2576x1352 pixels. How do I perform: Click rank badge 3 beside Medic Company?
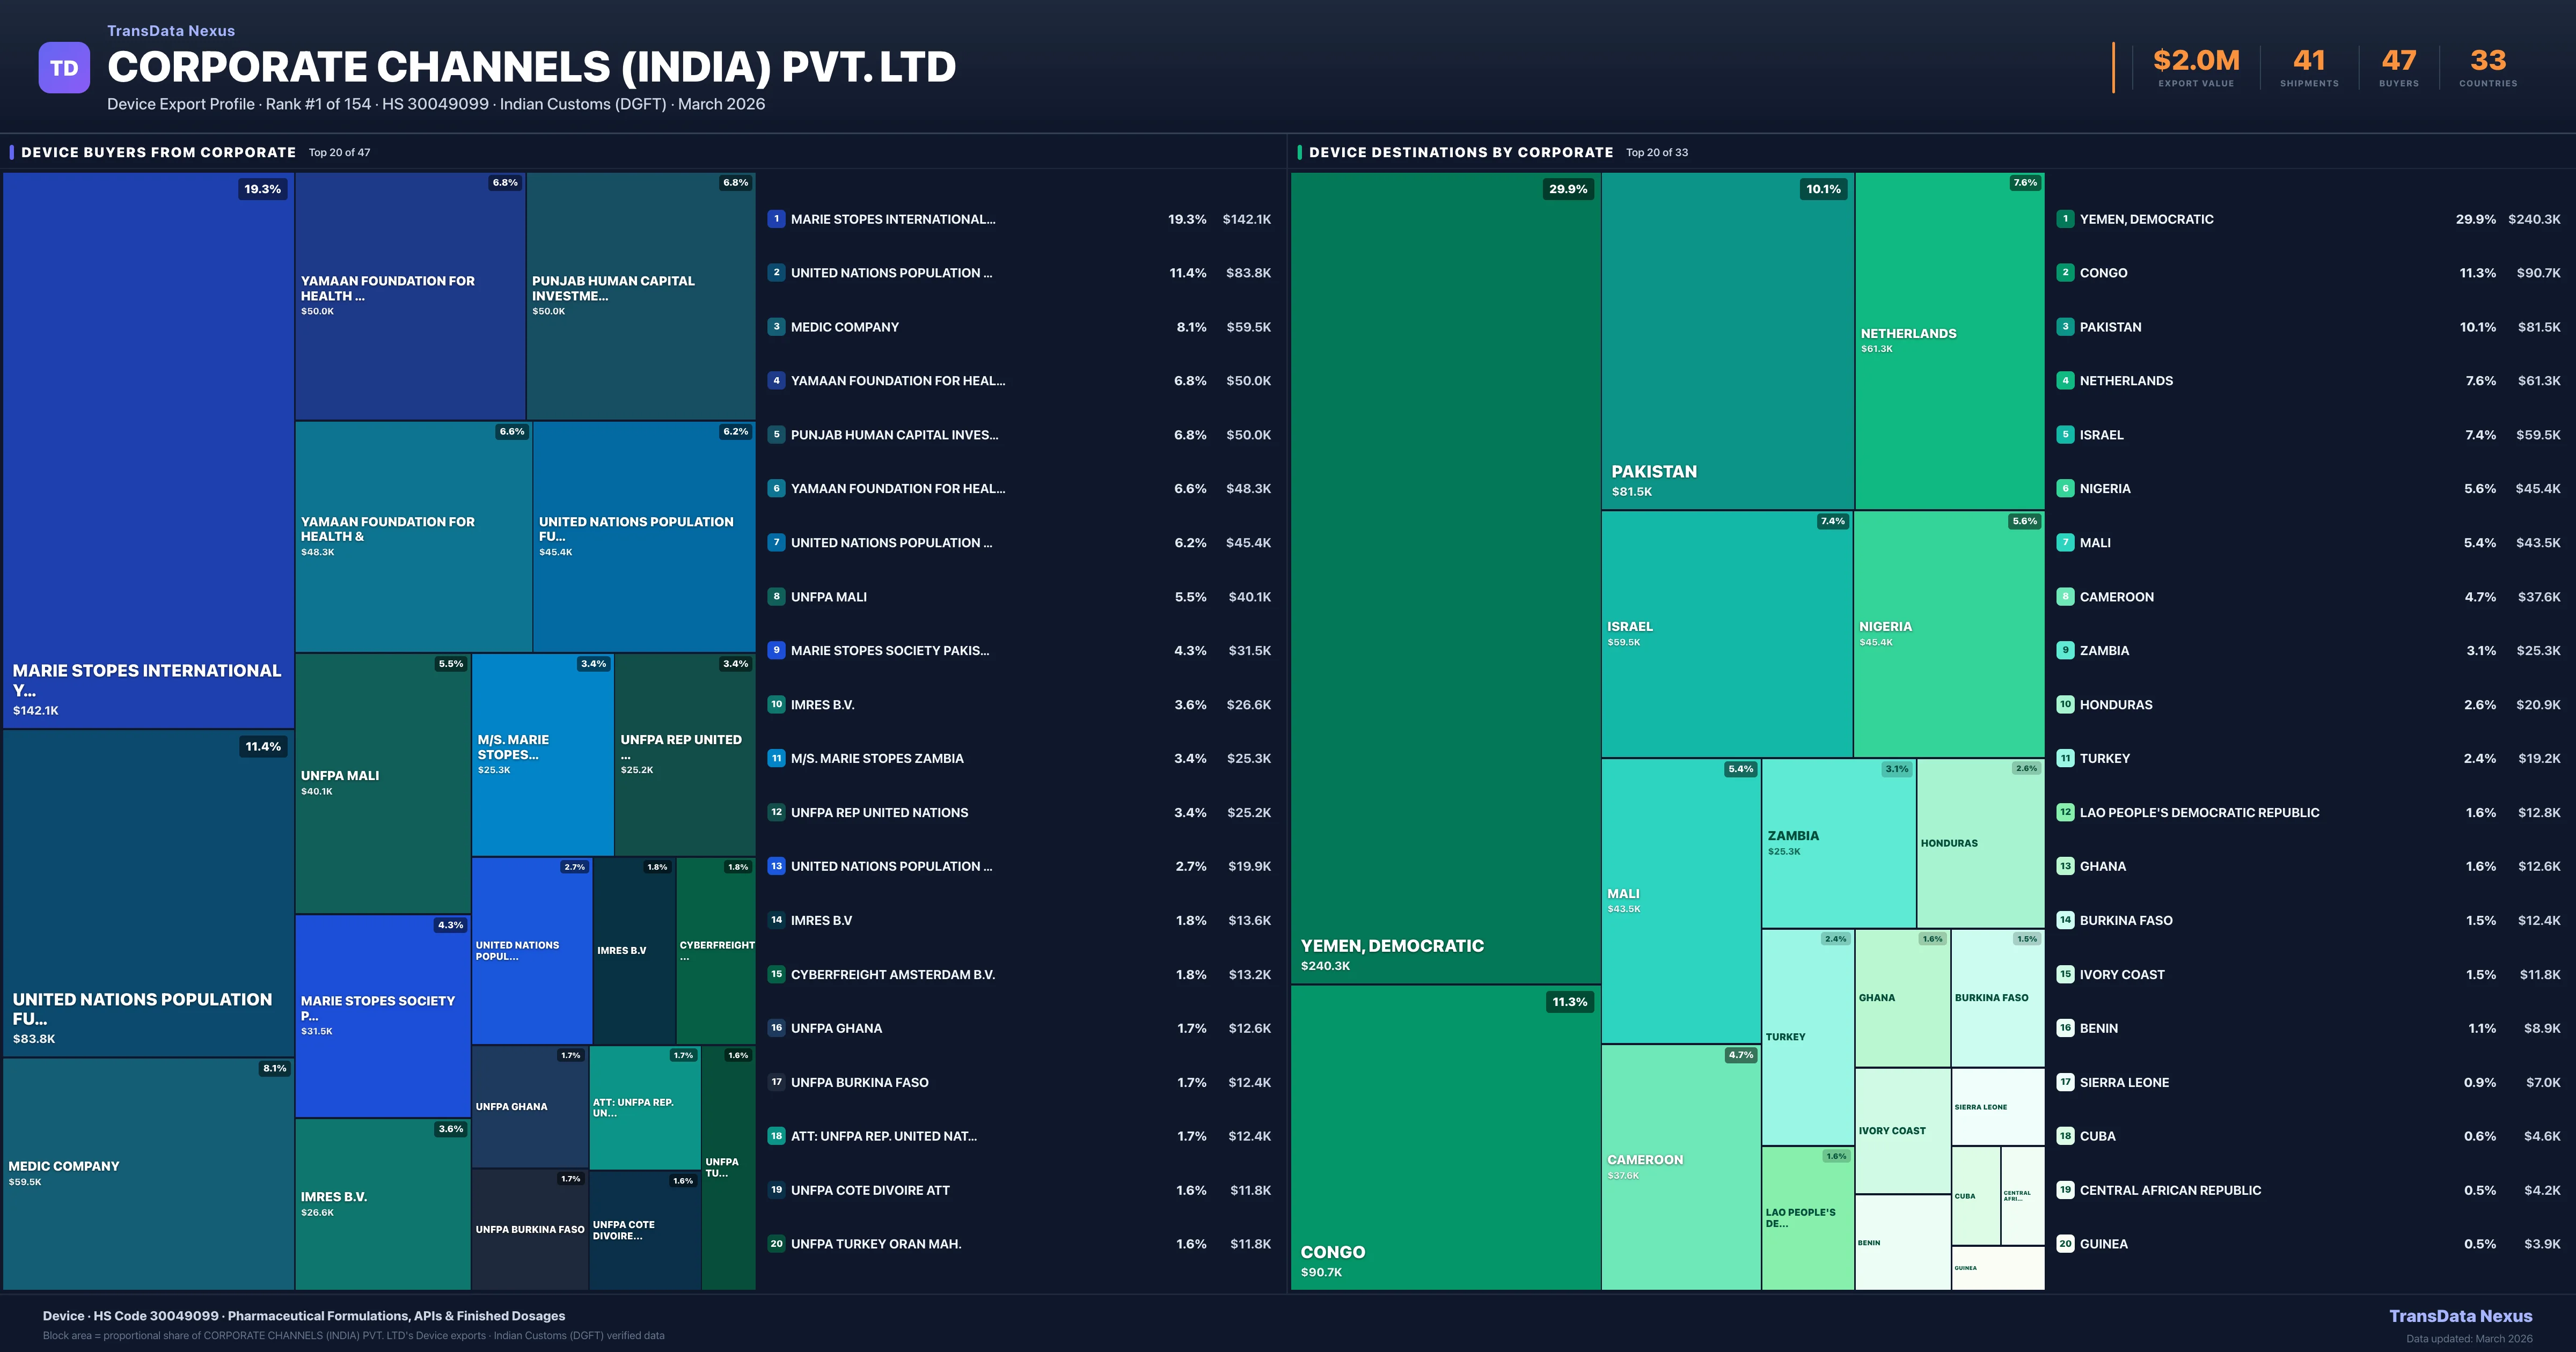click(x=776, y=327)
